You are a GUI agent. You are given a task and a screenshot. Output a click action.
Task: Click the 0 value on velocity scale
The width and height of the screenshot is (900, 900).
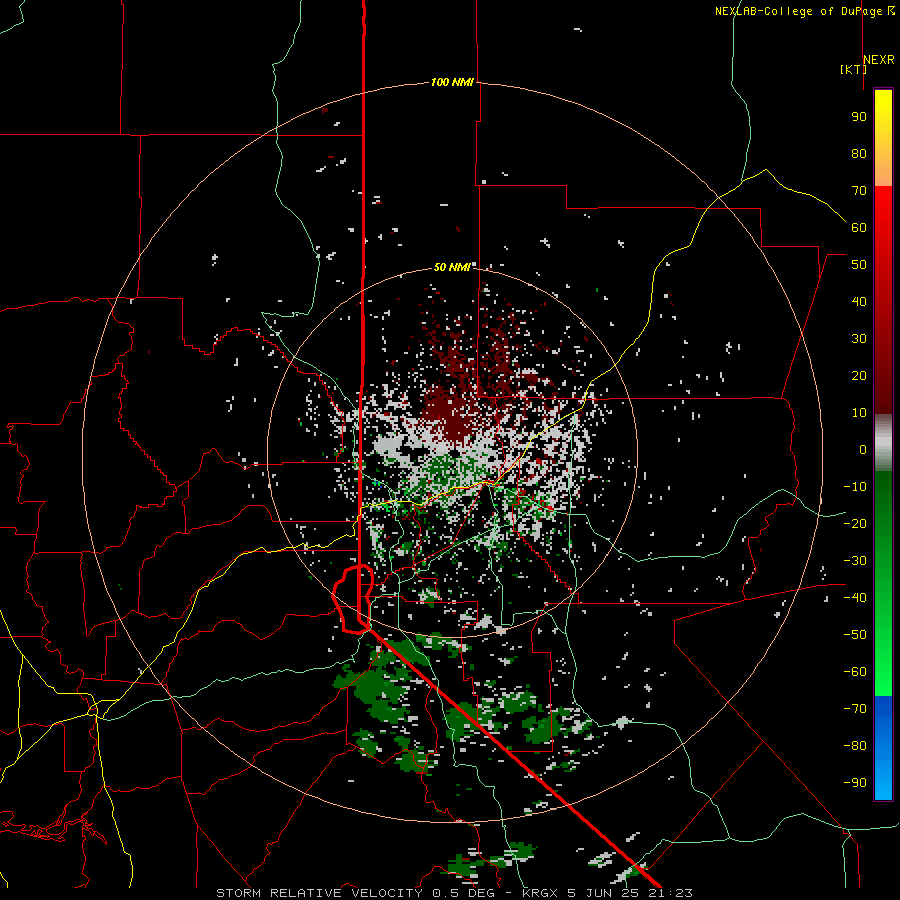tap(863, 449)
